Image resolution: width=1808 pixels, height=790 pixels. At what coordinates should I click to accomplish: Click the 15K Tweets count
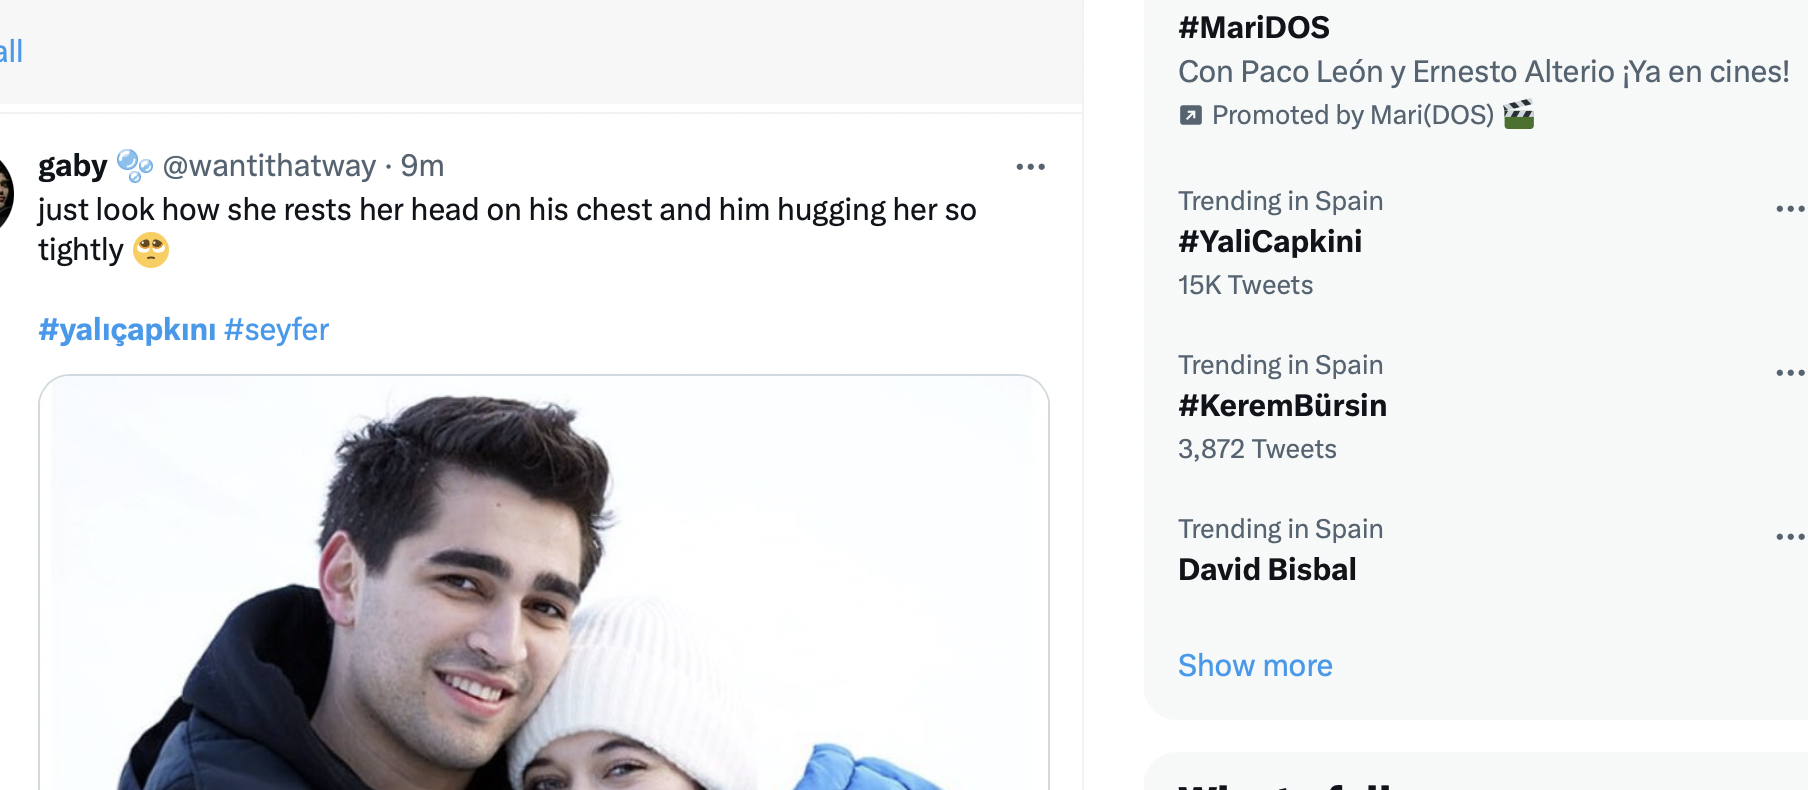[x=1245, y=285]
